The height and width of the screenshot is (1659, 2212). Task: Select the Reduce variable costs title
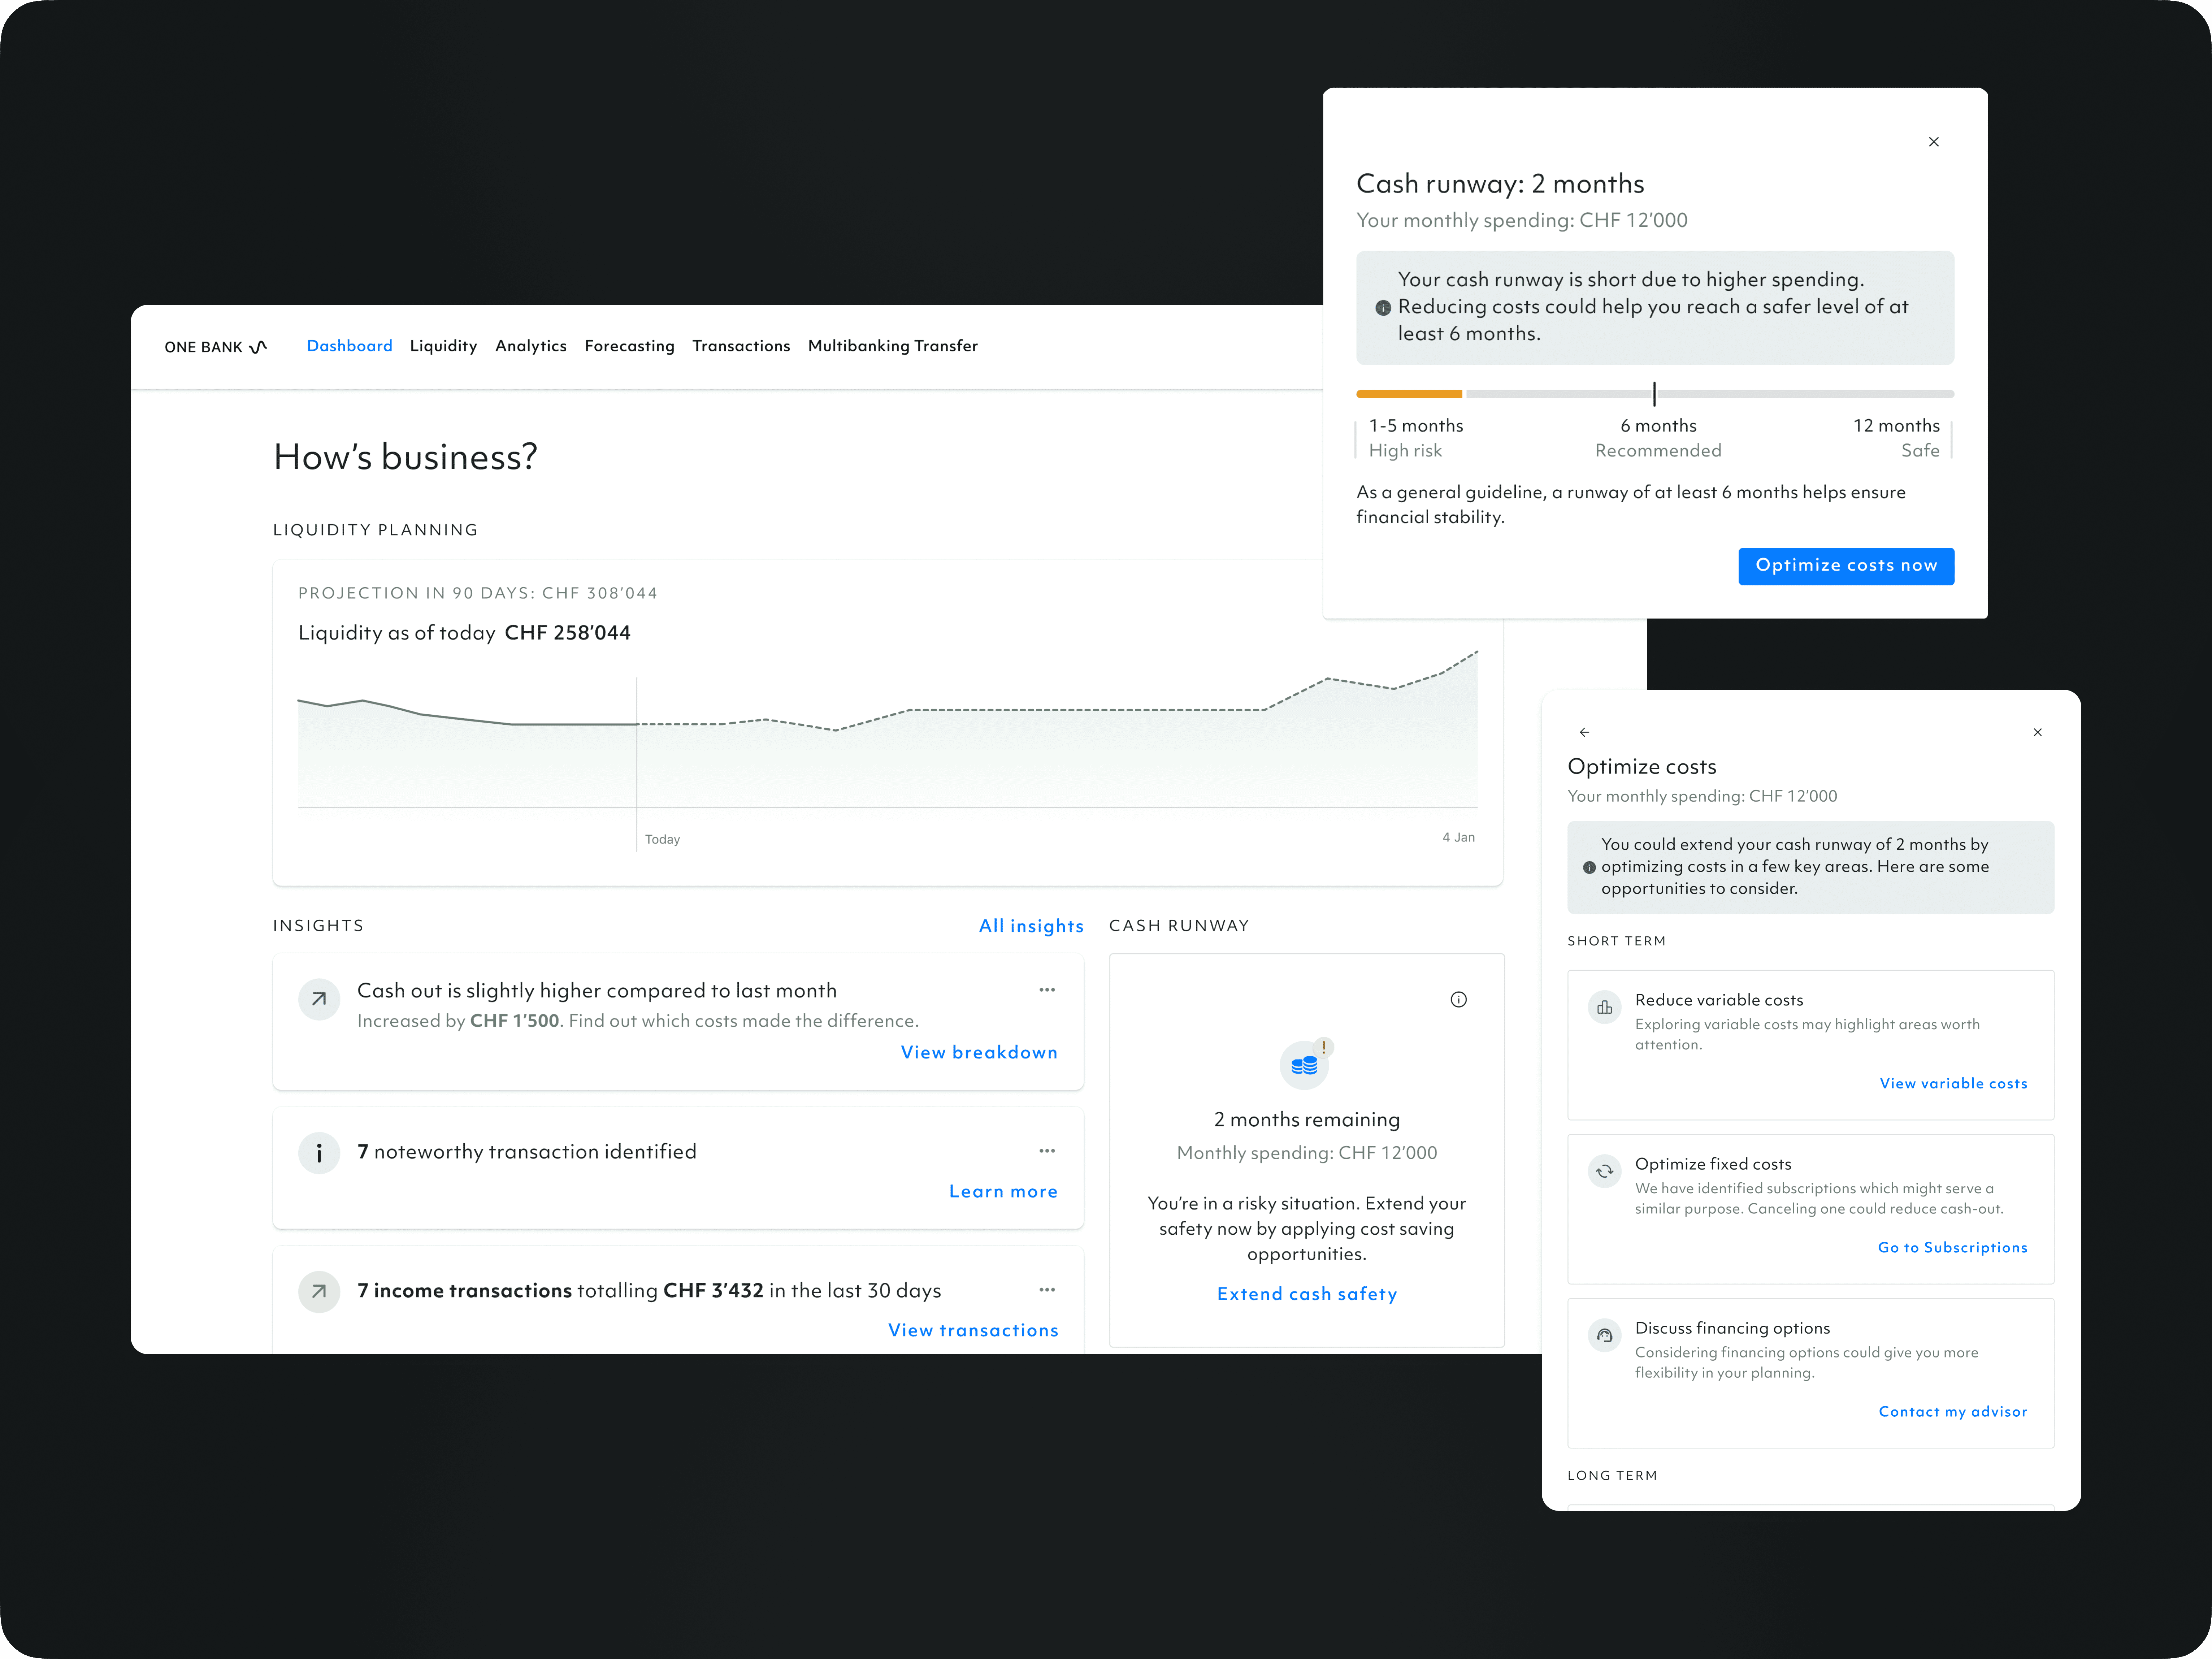point(1719,1000)
